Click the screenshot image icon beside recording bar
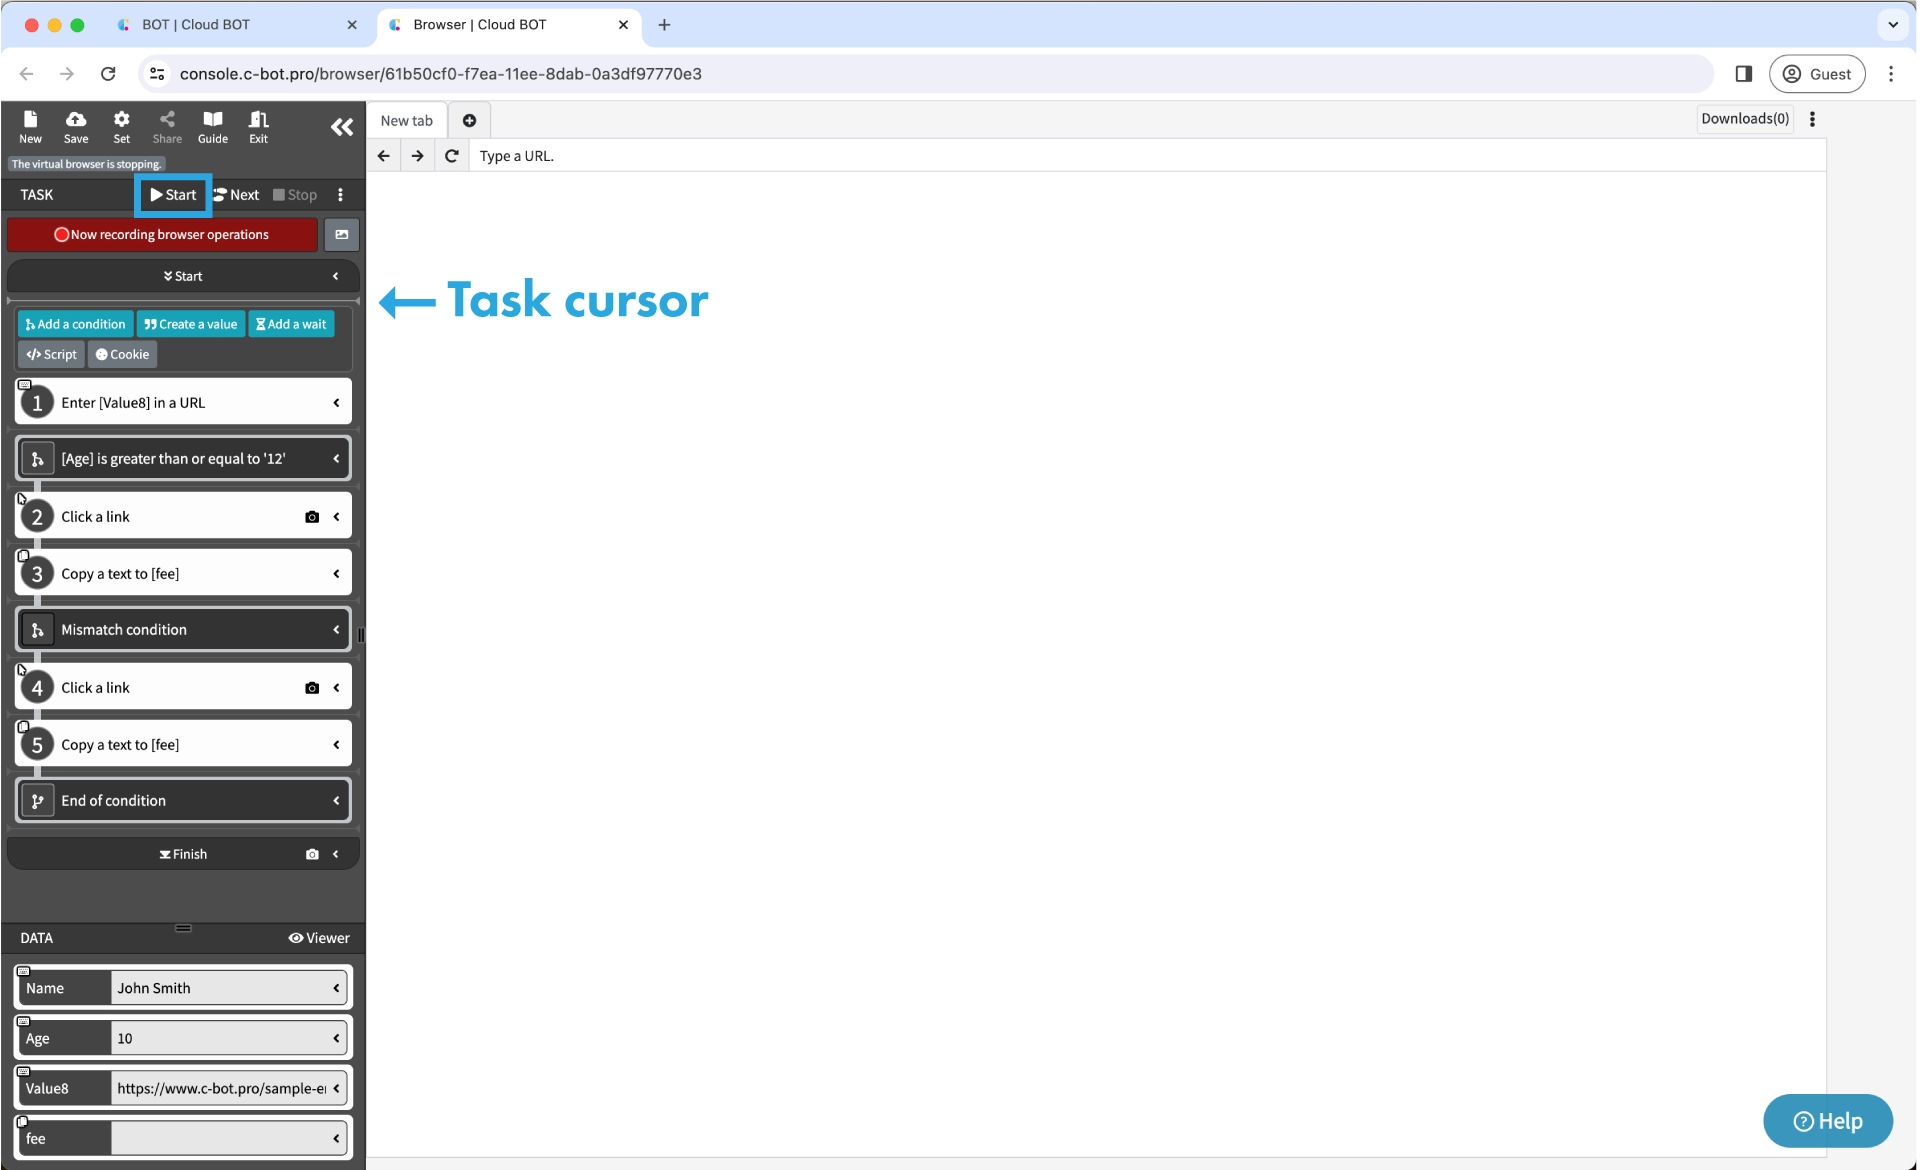Image resolution: width=1920 pixels, height=1170 pixels. [342, 235]
